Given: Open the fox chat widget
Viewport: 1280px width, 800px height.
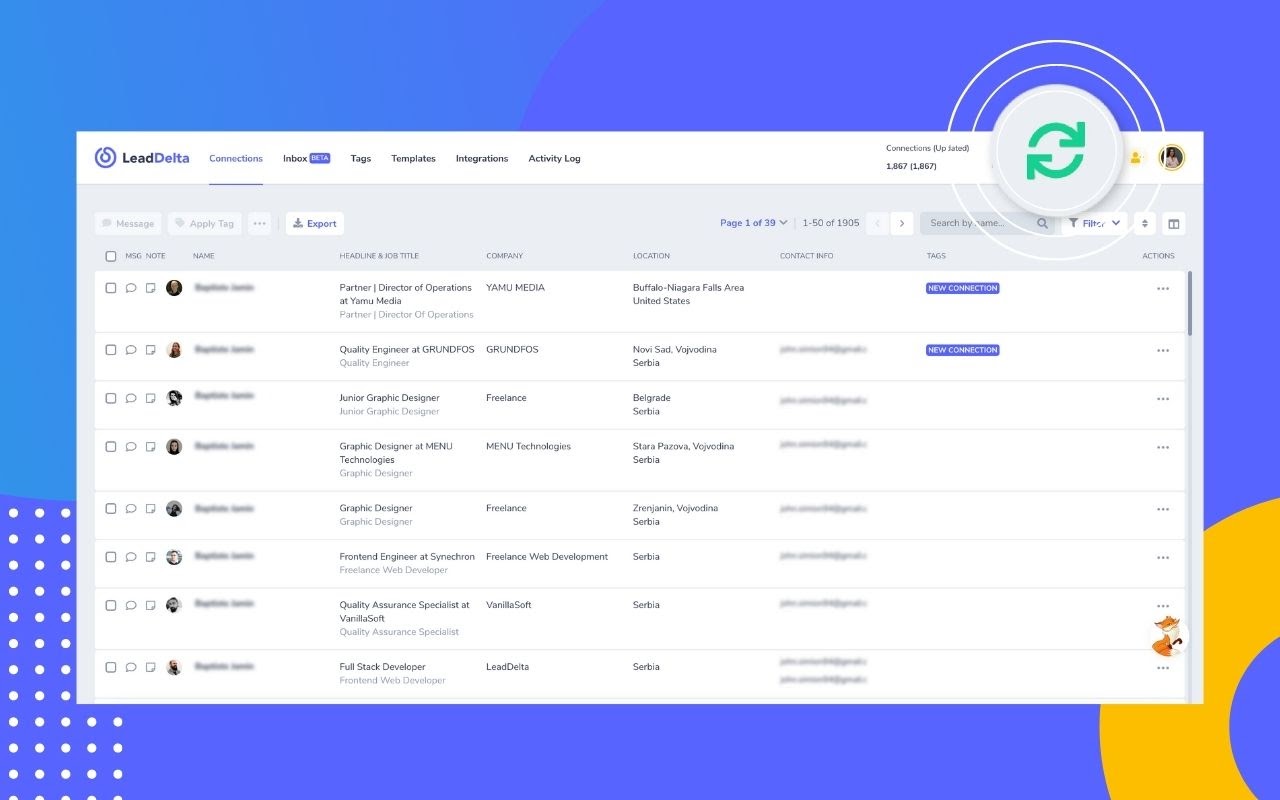Looking at the screenshot, I should (x=1166, y=636).
